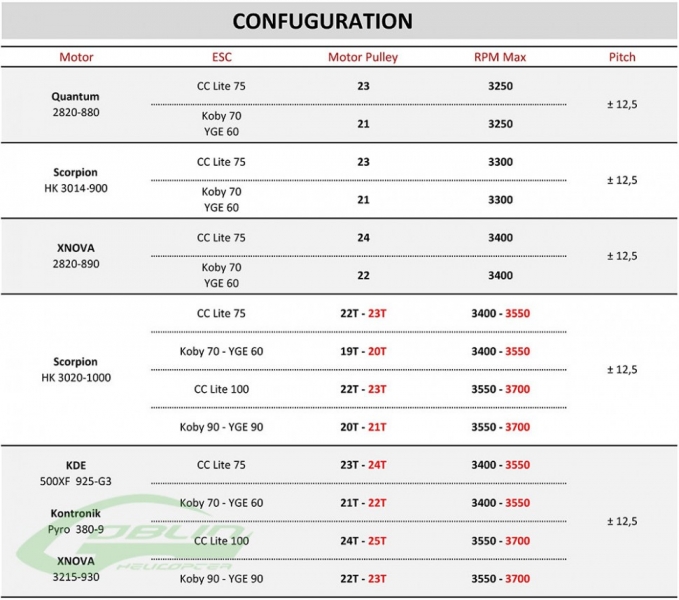Select CC Lite 100 ESC for Scorpion HK 3020-1000
Viewport: 679px width, 600px height.
click(222, 389)
